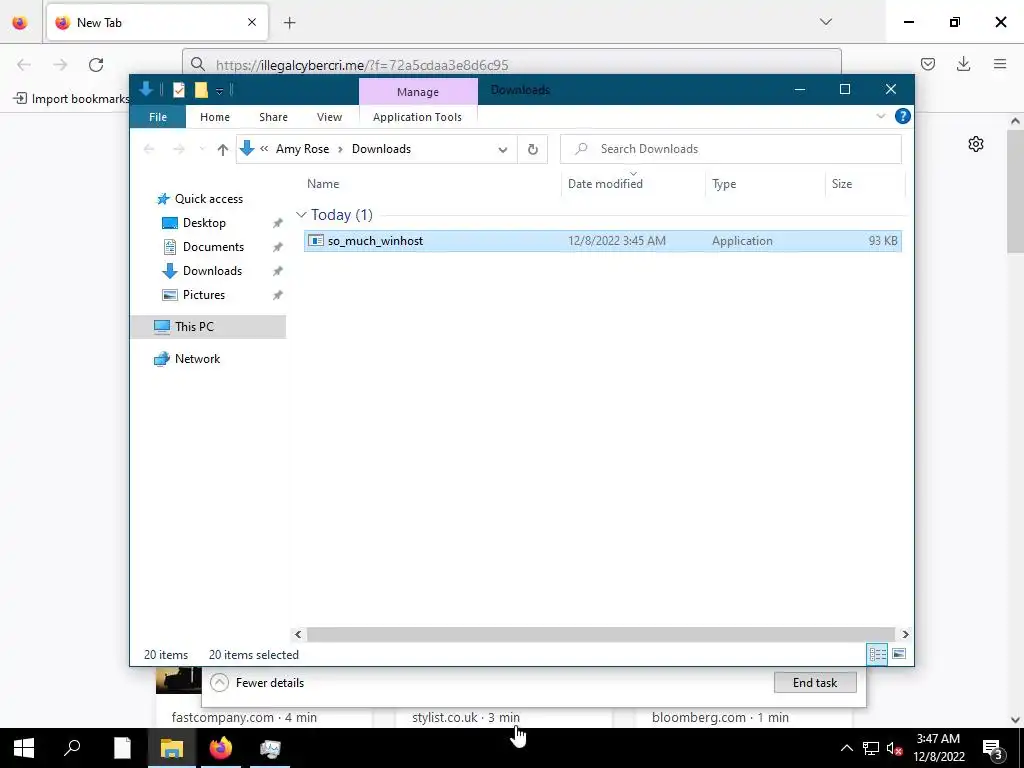This screenshot has height=768, width=1024.
Task: Click Explorer new folder quick access icon
Action: (x=201, y=90)
